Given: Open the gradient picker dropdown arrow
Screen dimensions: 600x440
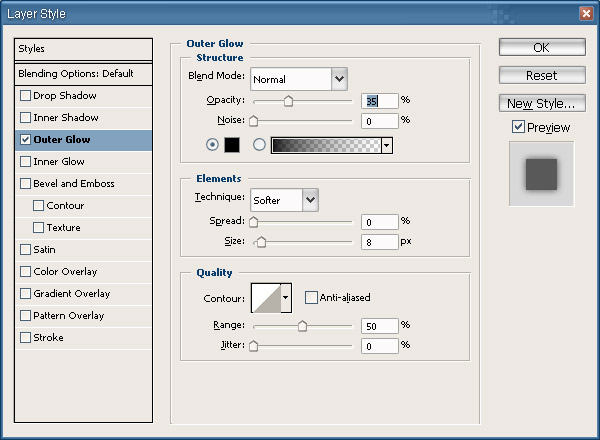Looking at the screenshot, I should pyautogui.click(x=386, y=145).
